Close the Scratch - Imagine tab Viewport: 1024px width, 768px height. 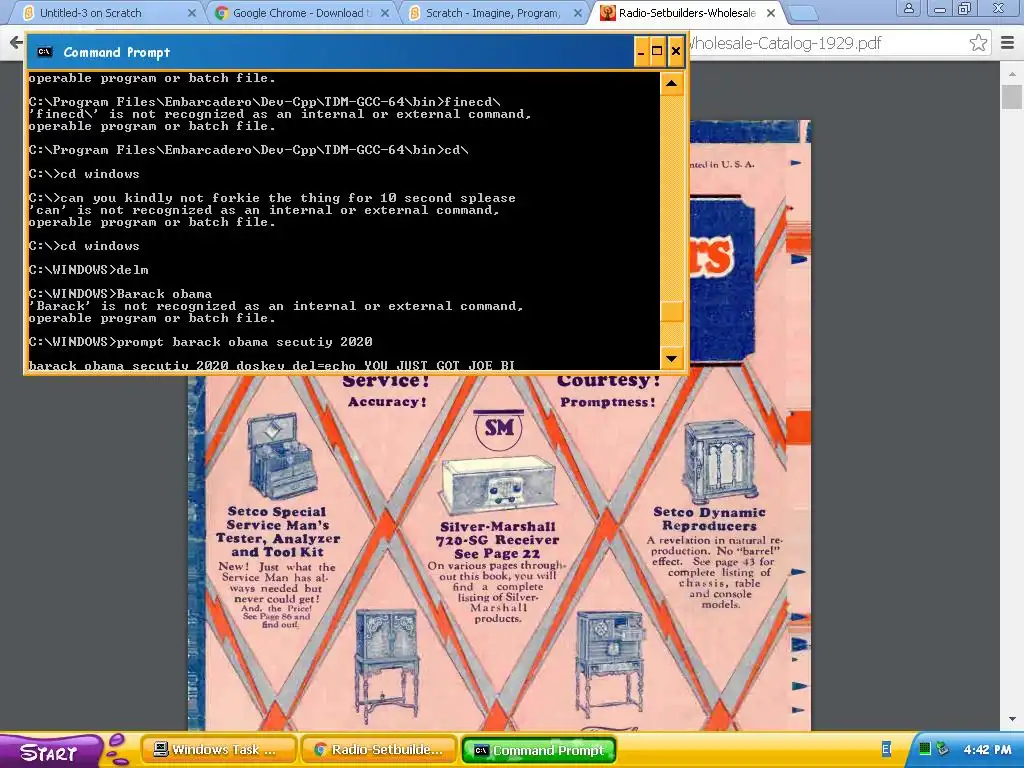[x=578, y=13]
